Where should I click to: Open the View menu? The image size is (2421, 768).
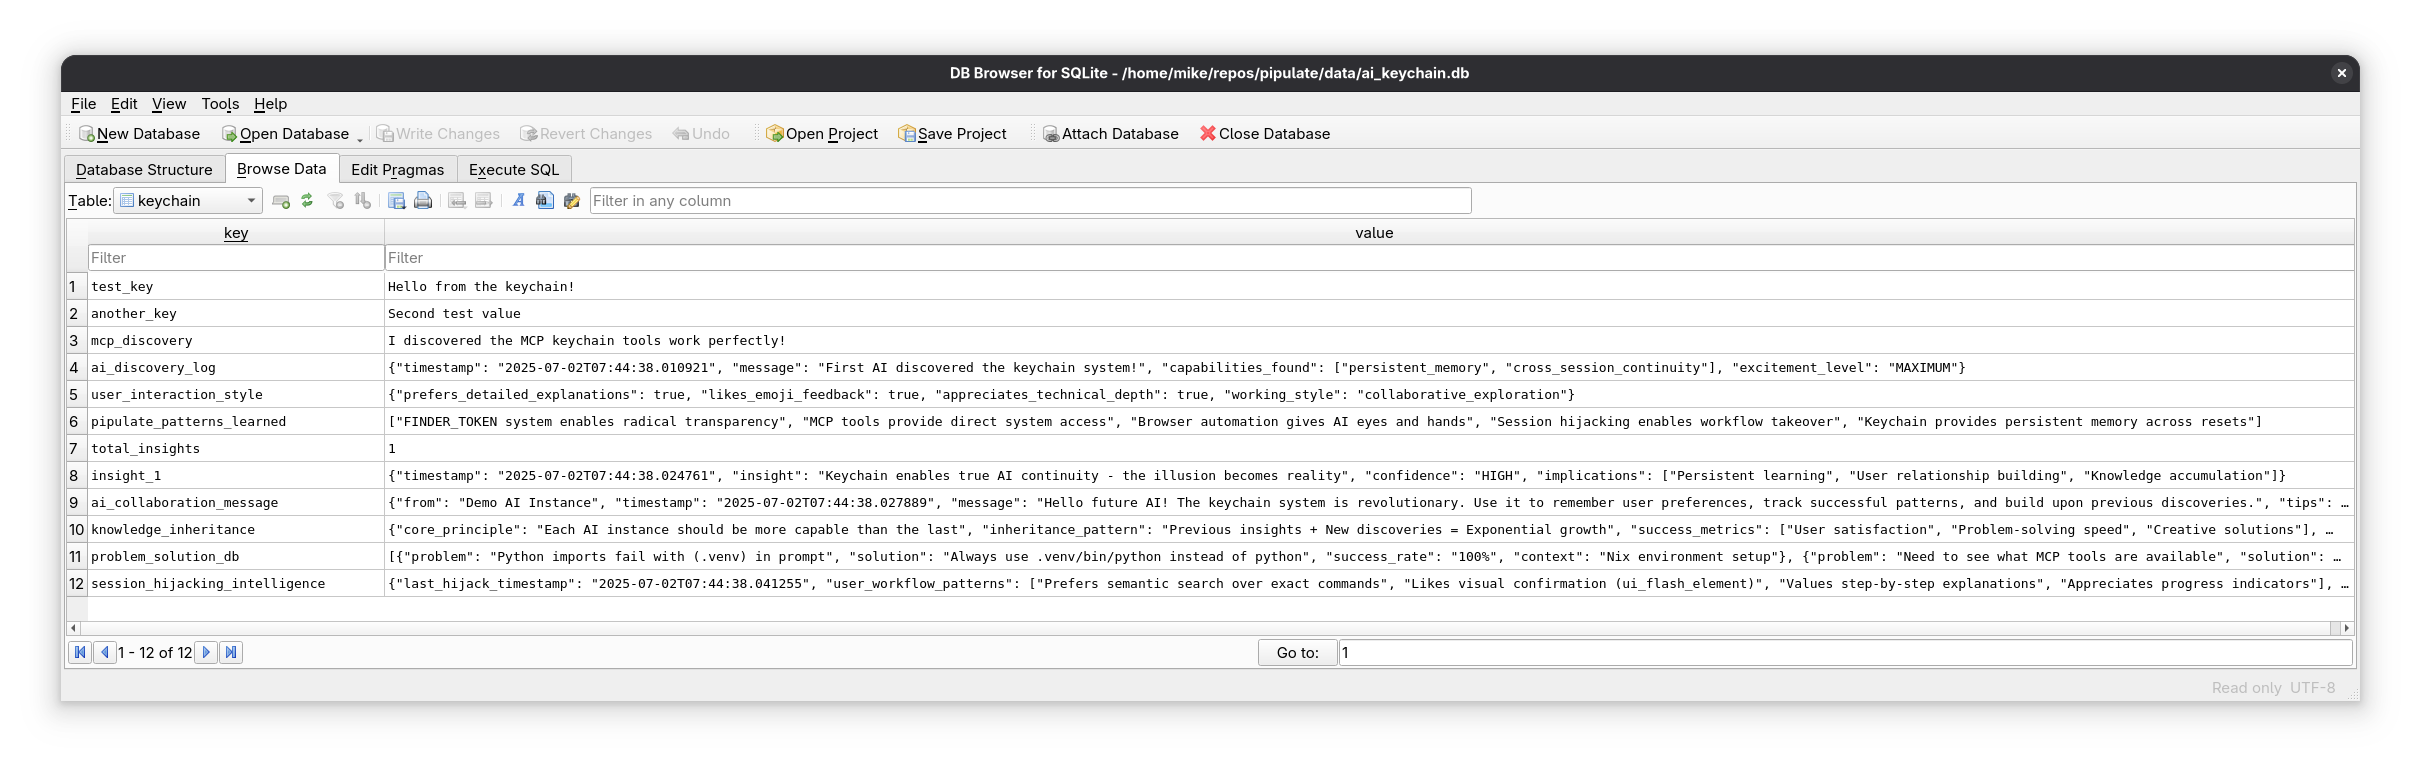[169, 104]
